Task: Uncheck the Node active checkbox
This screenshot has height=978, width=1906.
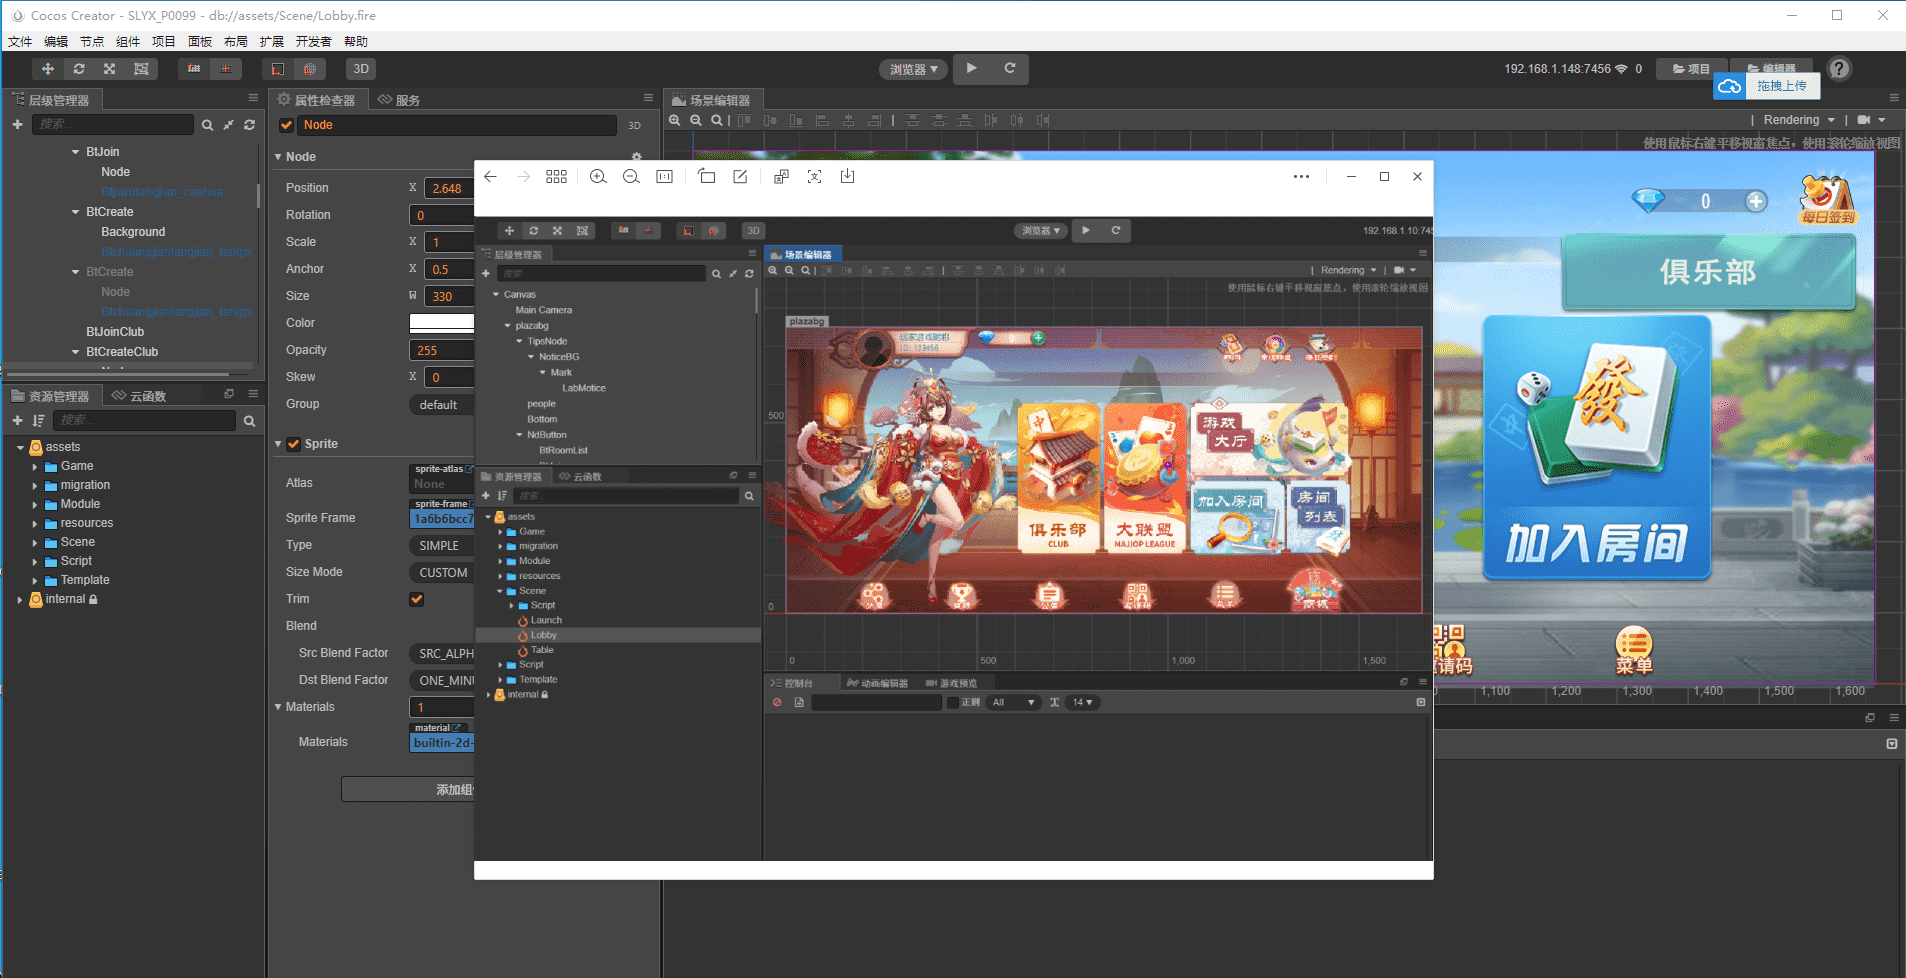Action: [x=287, y=125]
